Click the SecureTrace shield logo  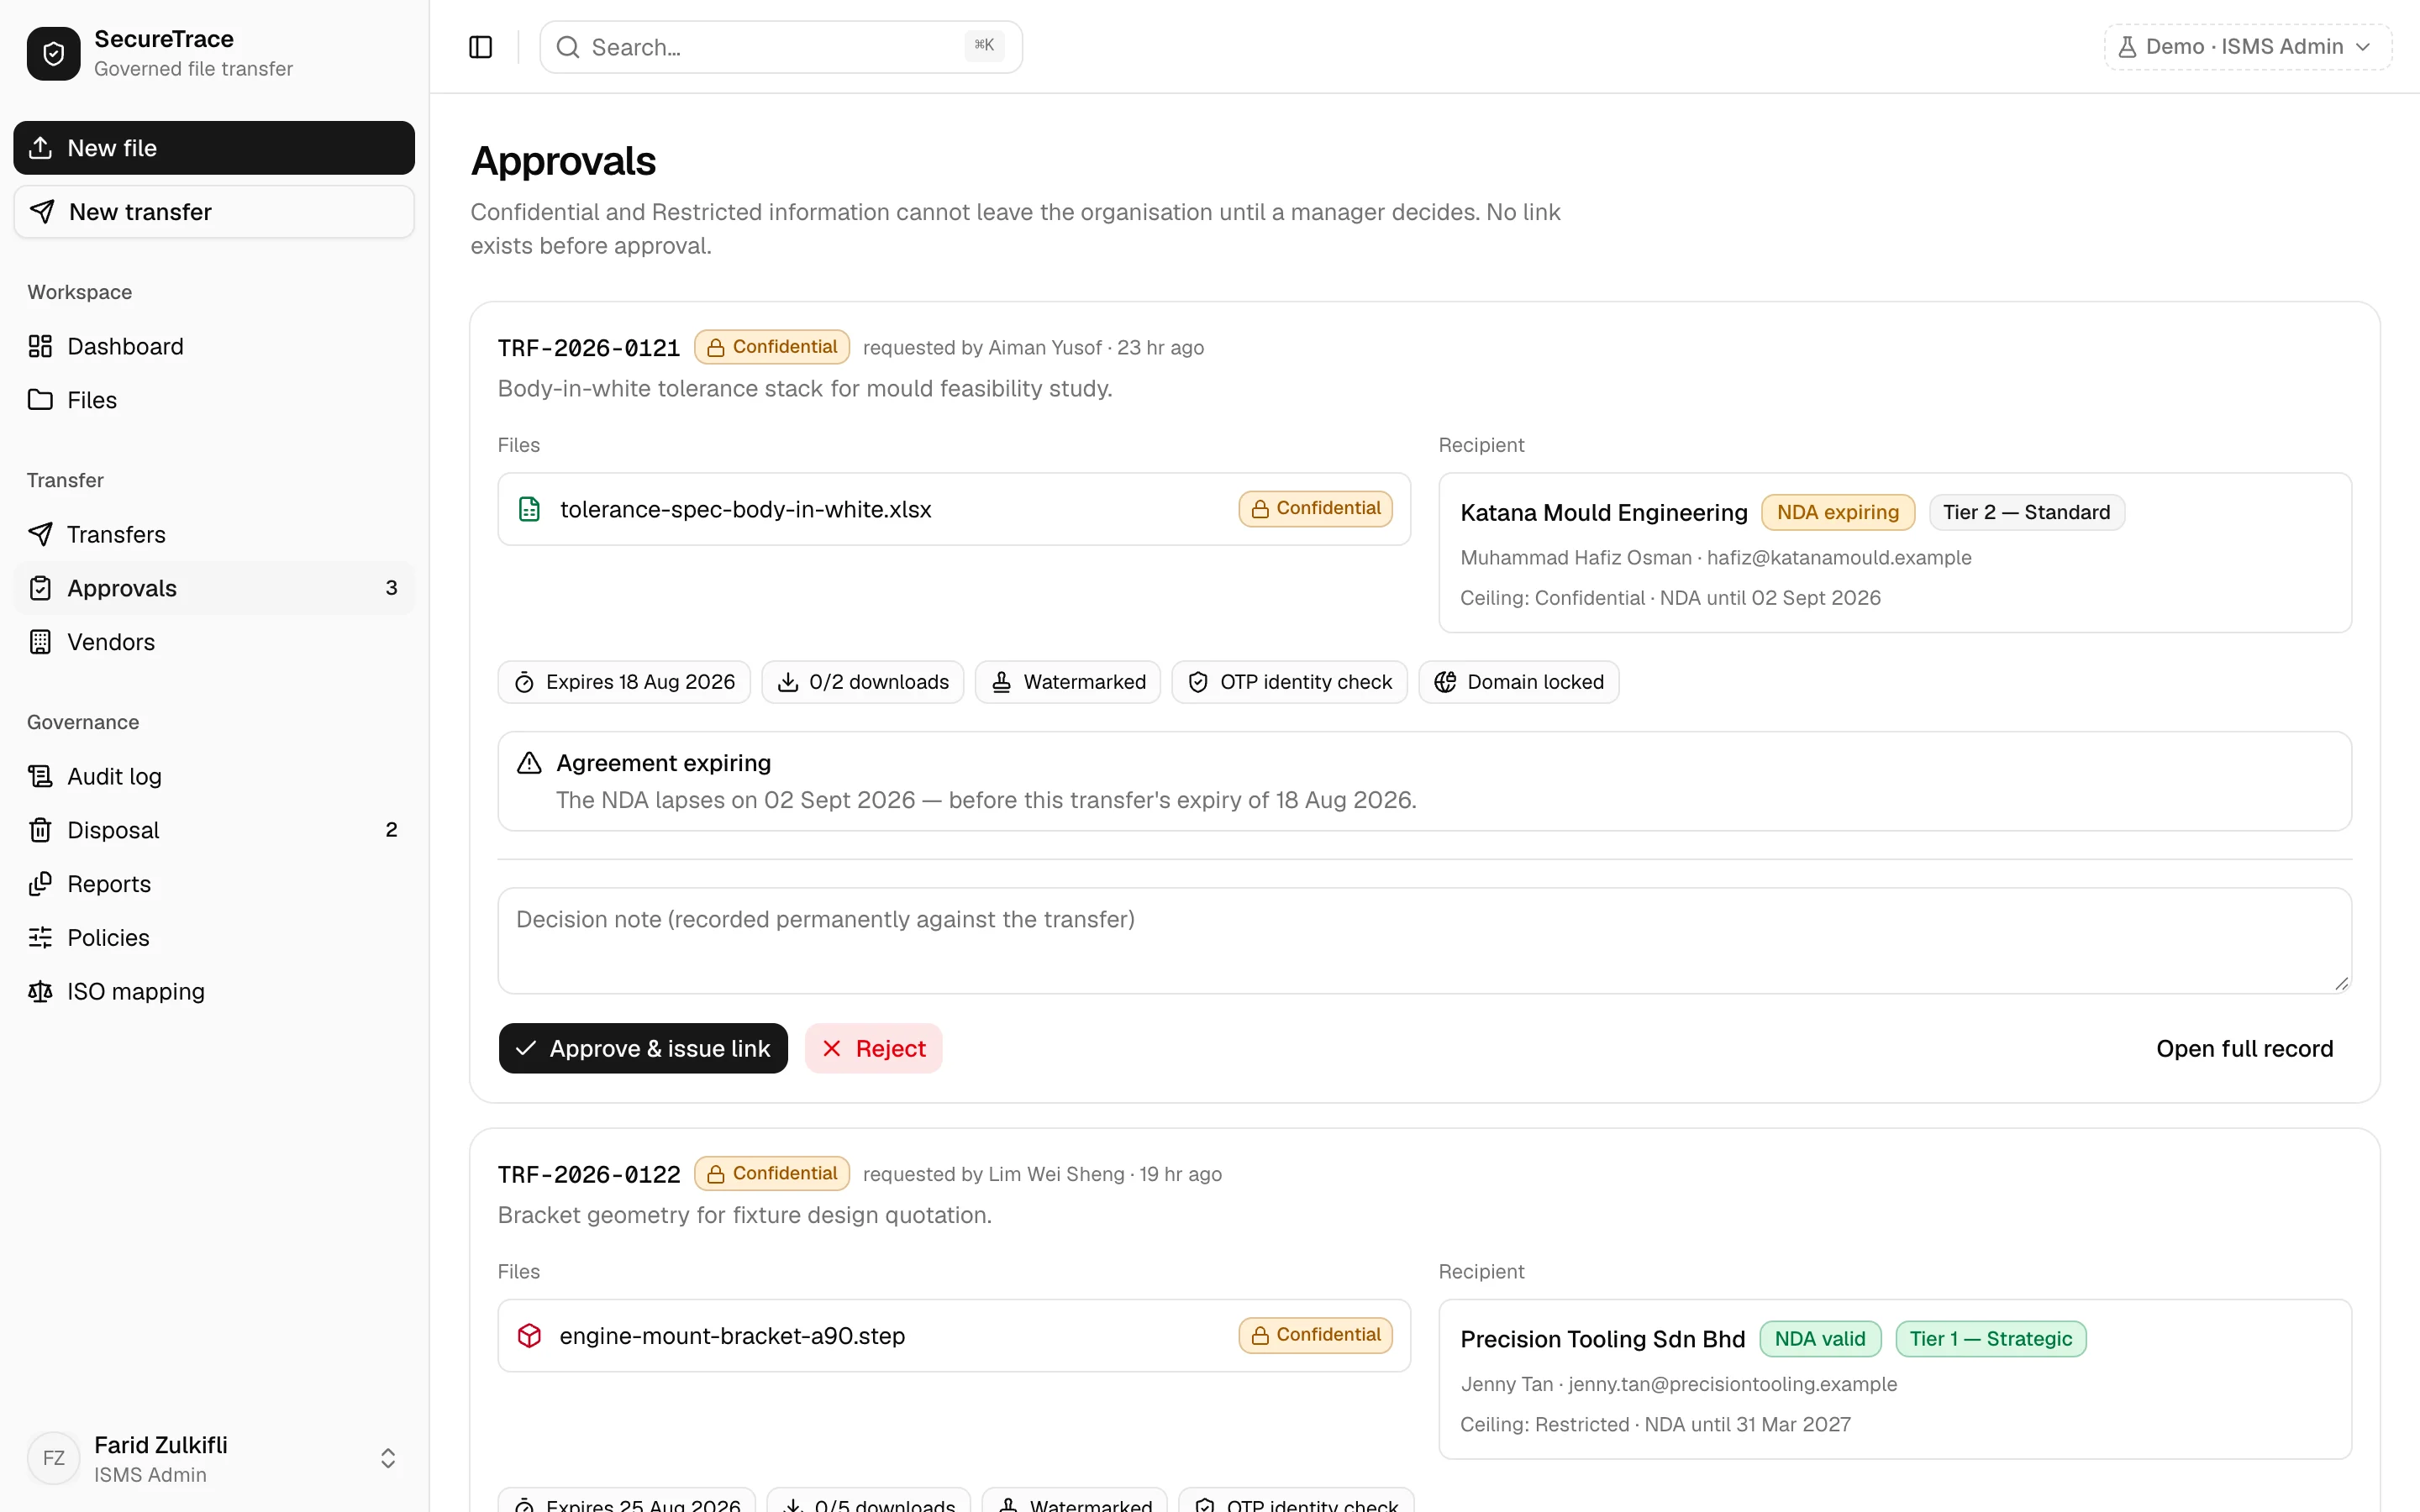coord(53,53)
